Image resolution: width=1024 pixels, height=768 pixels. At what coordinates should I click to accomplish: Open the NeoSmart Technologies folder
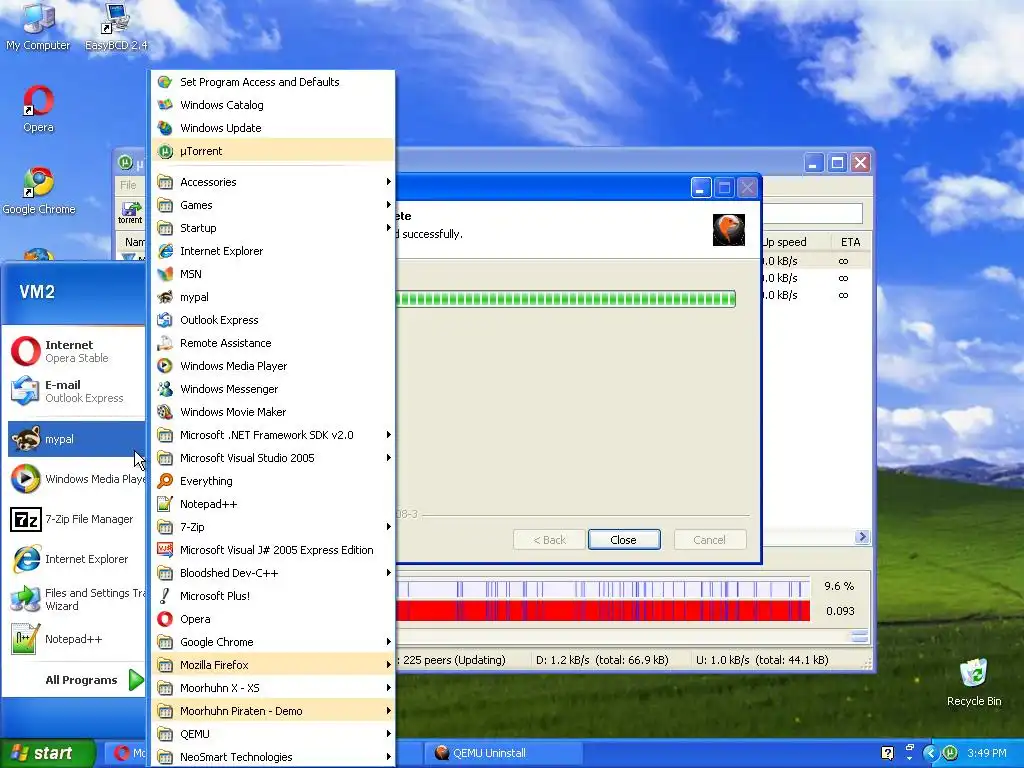(x=273, y=757)
